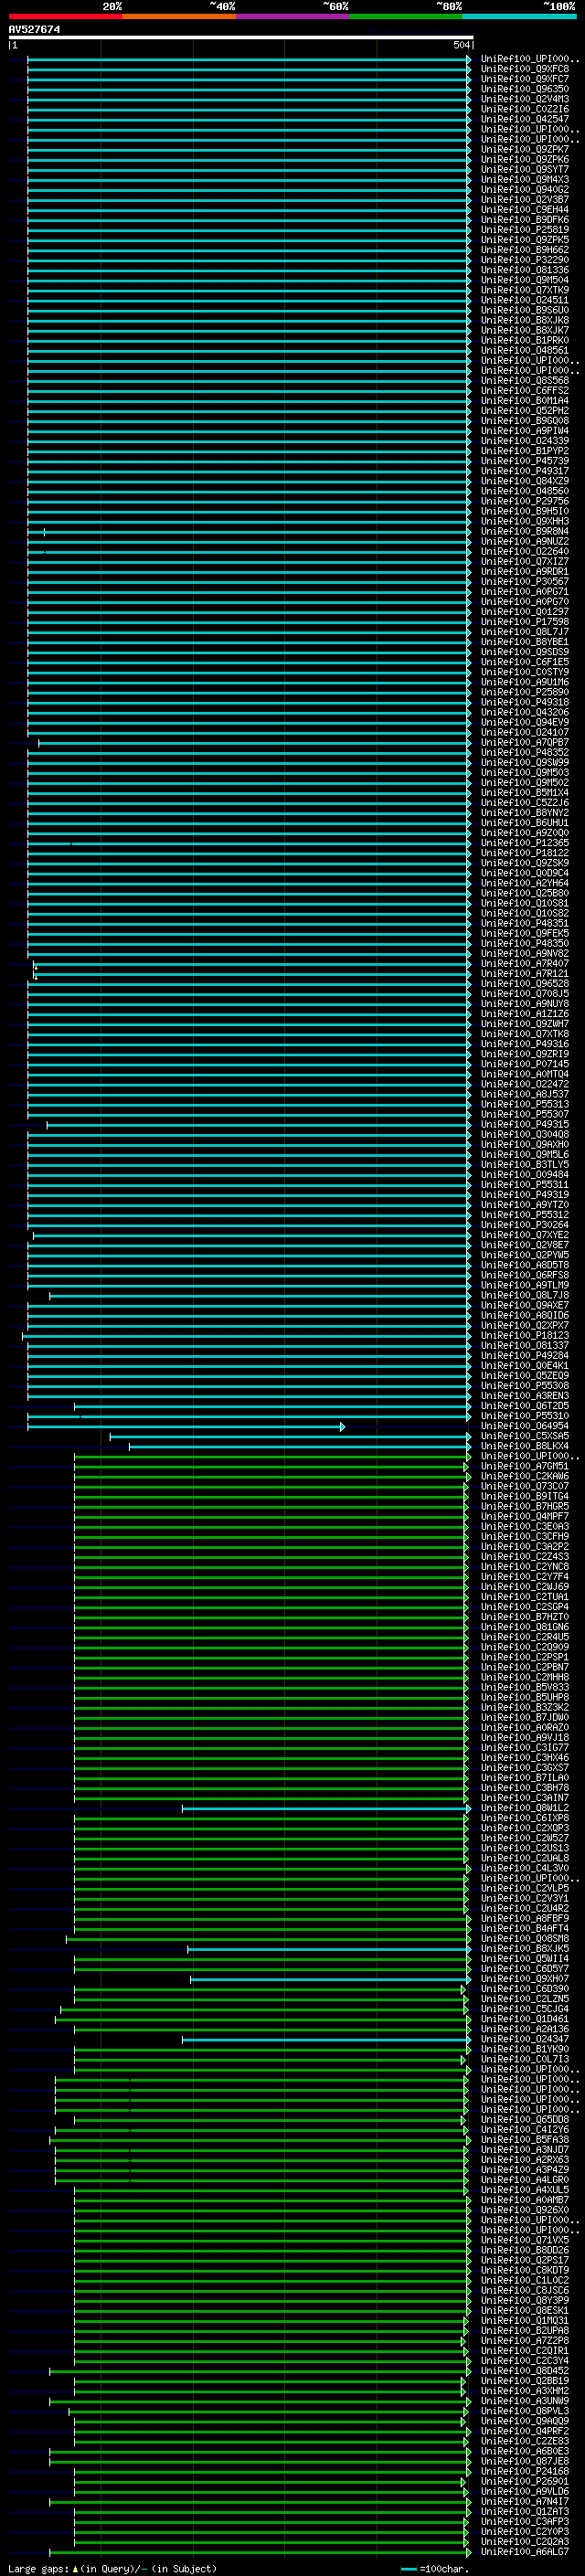Select the UniRef100_P49315 label

pos(525,1125)
